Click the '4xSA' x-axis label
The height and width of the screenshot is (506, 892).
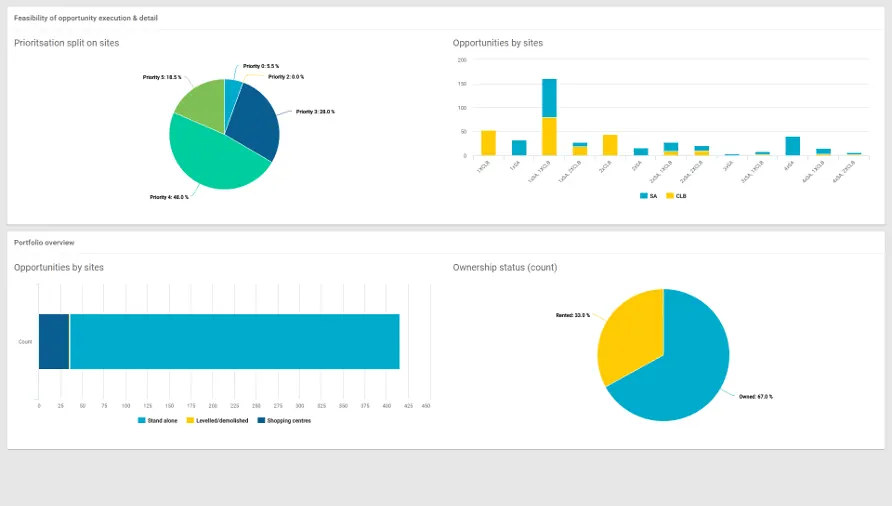[788, 166]
